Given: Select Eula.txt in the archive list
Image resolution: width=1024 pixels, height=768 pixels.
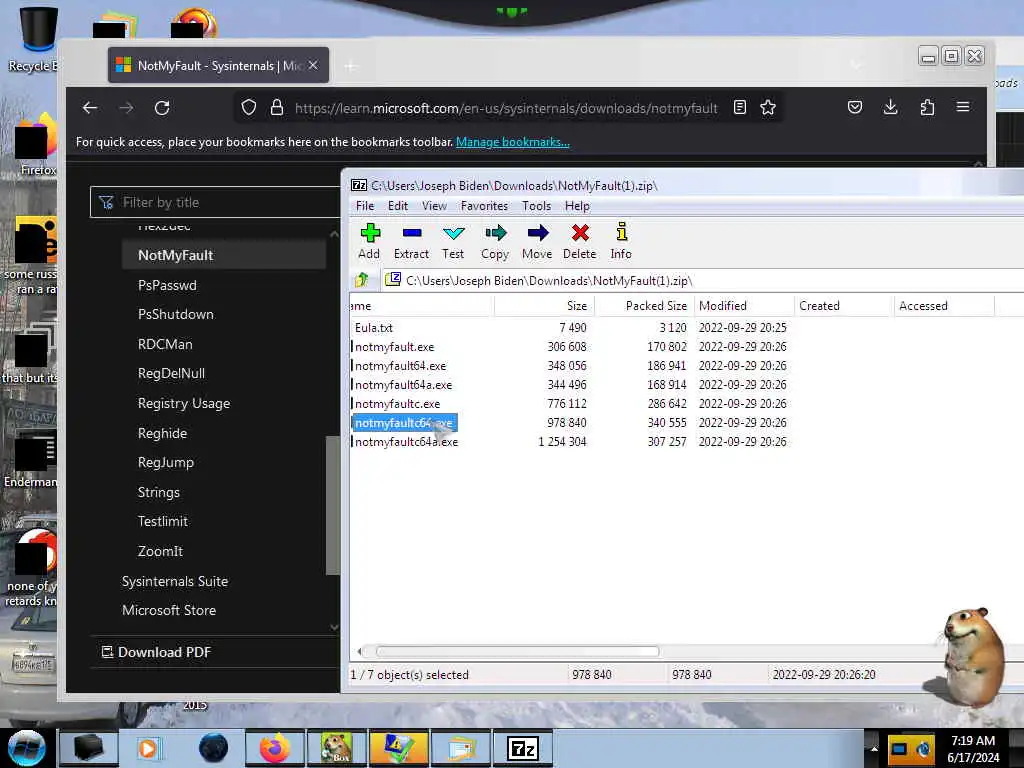Looking at the screenshot, I should (374, 327).
